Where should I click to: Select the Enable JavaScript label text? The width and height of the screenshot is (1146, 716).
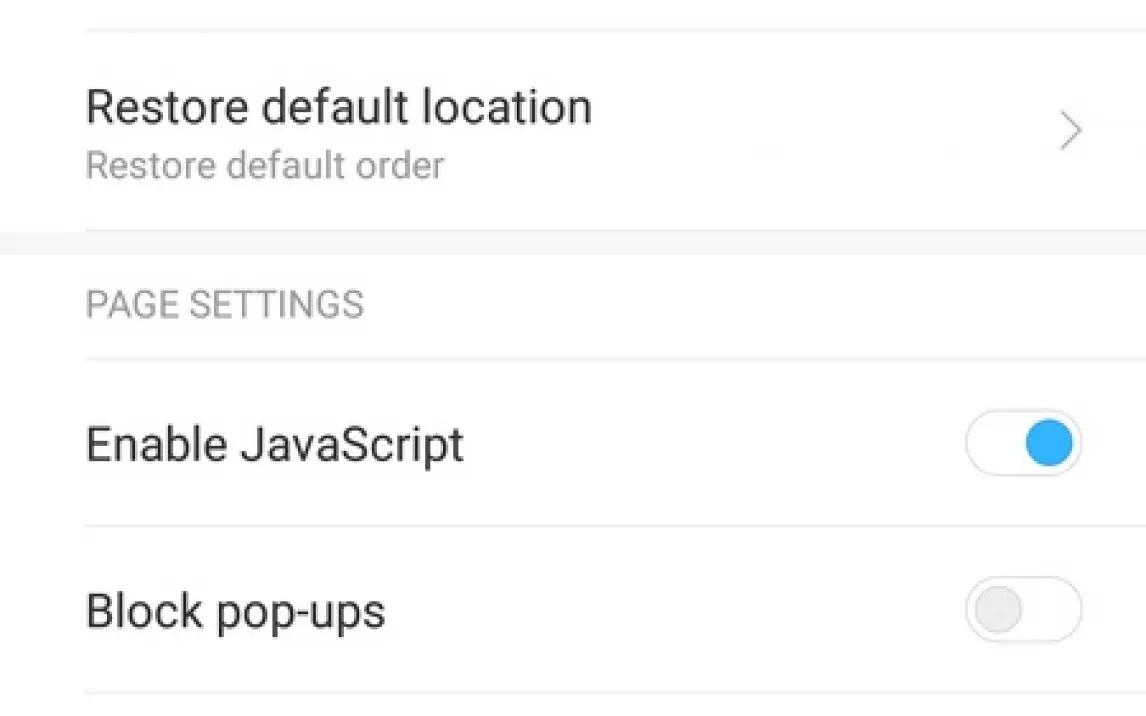274,445
